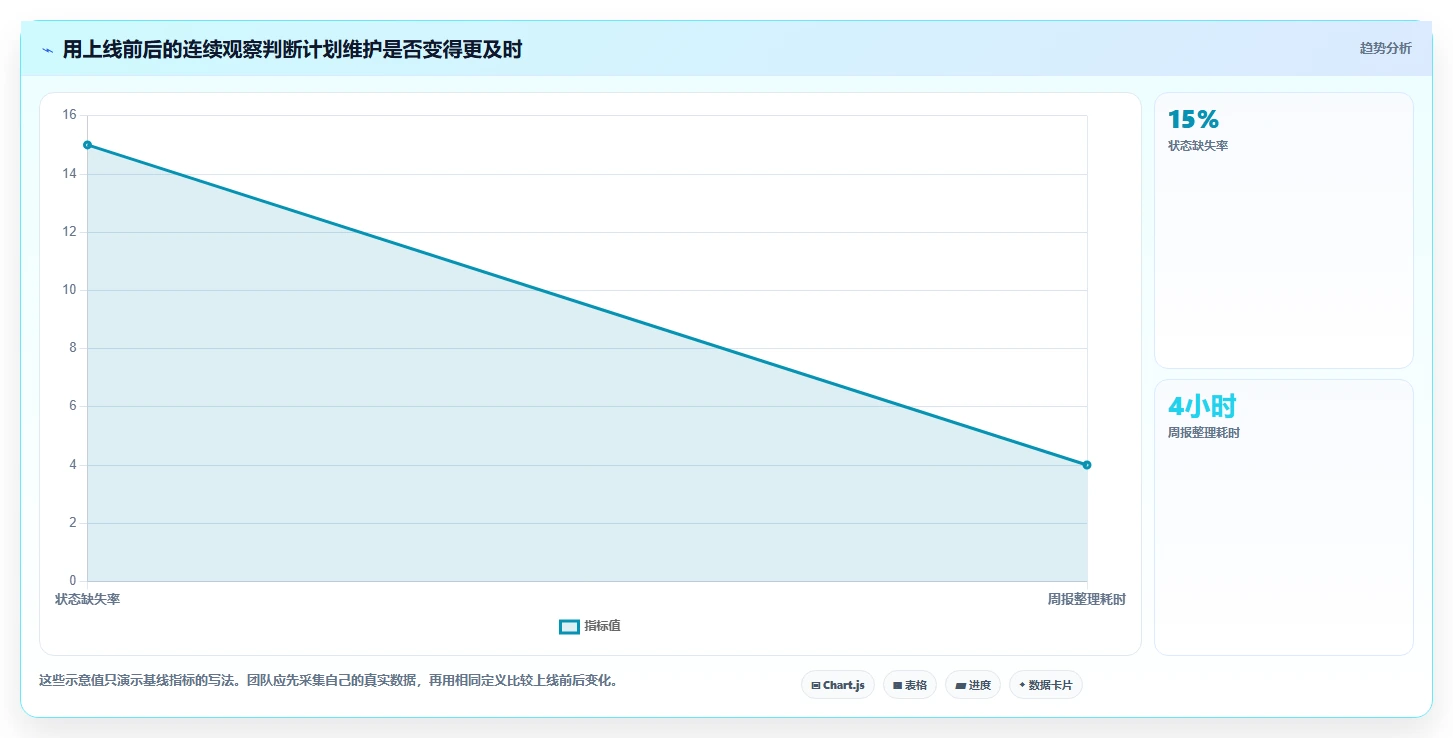Toggle the 指标值 legend color box
Image resolution: width=1453 pixels, height=738 pixels.
click(569, 626)
